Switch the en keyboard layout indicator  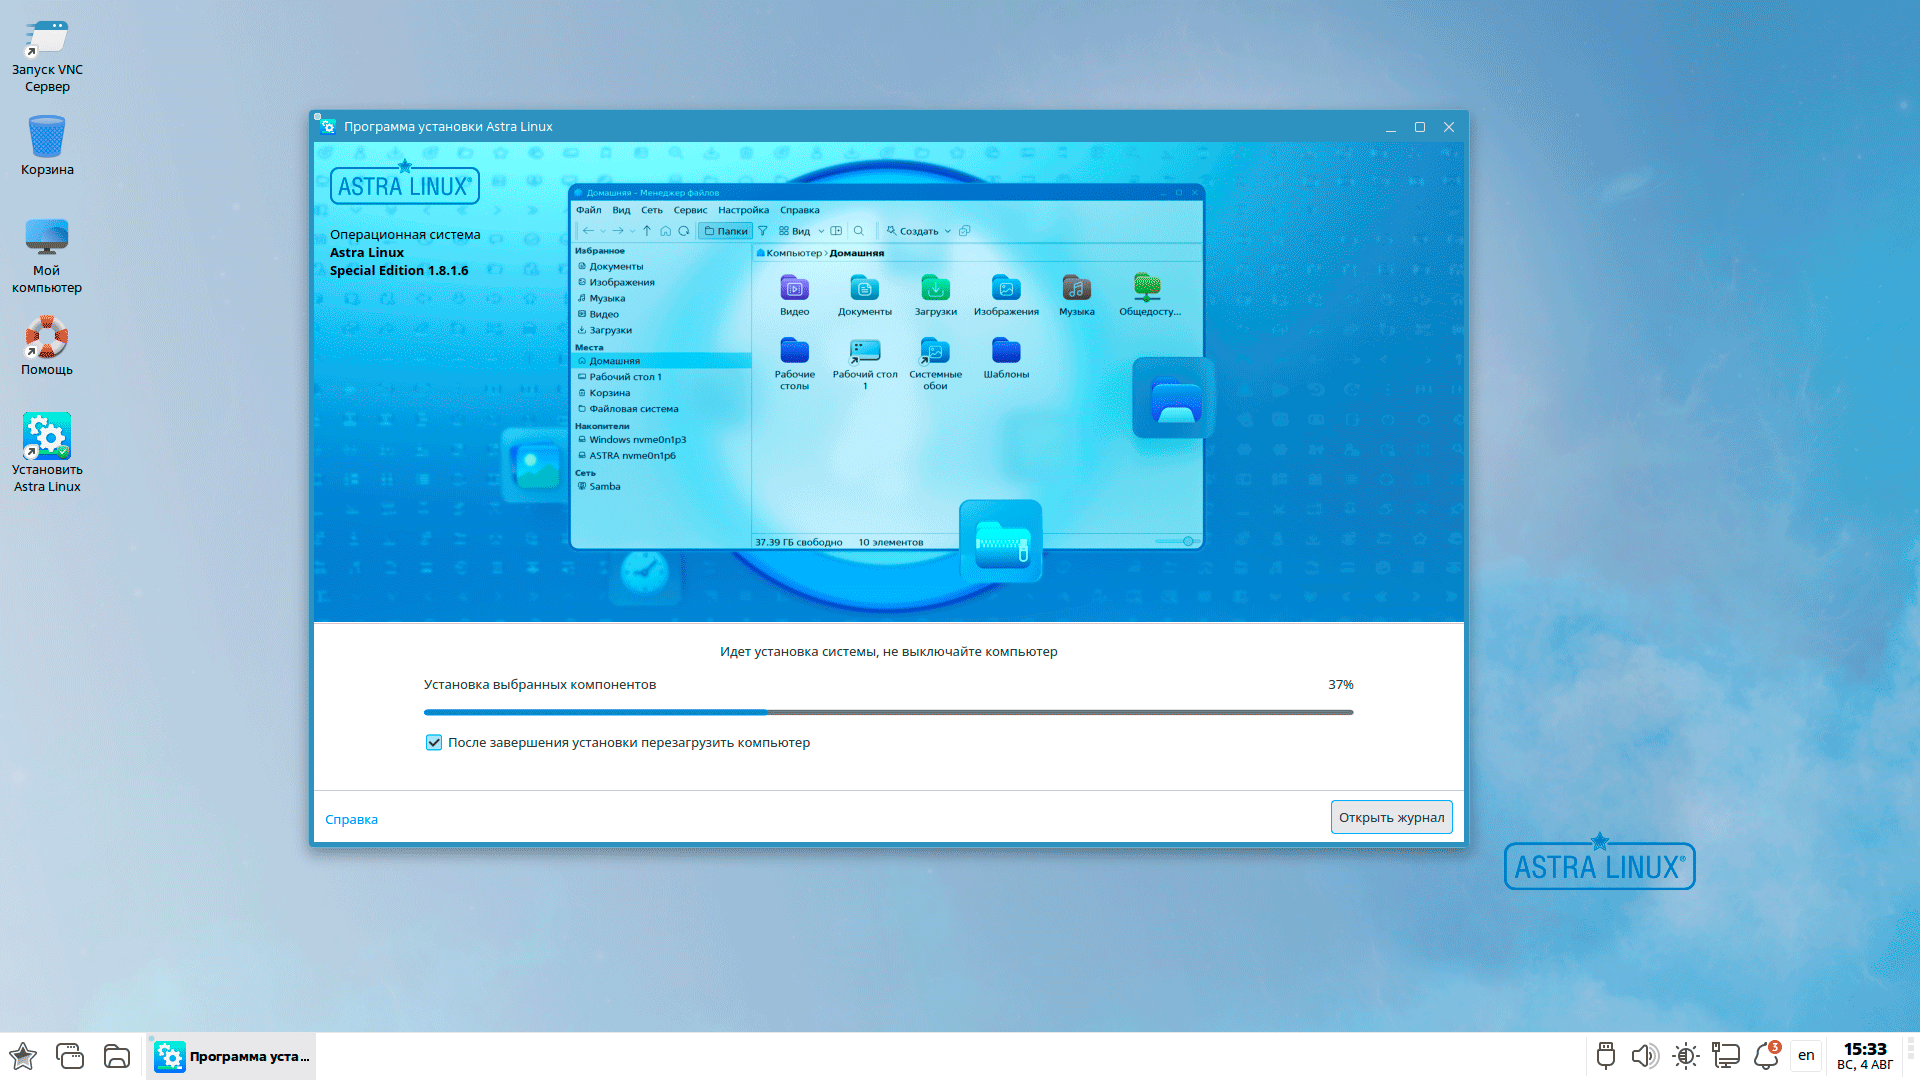pyautogui.click(x=1806, y=1056)
